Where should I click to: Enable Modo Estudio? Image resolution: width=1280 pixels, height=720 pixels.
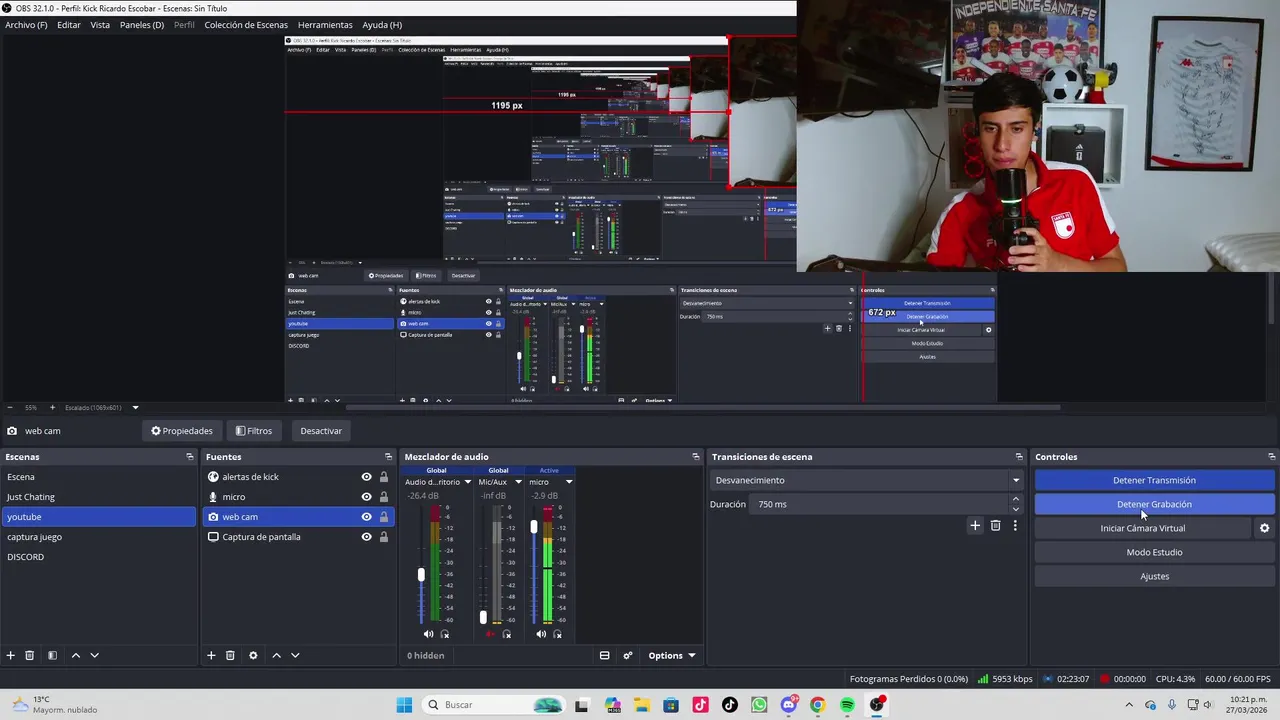coord(1154,552)
